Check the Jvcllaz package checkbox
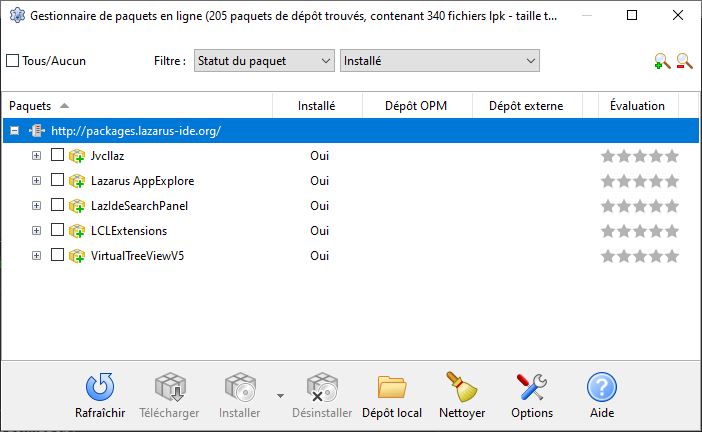Image resolution: width=702 pixels, height=432 pixels. [57, 156]
